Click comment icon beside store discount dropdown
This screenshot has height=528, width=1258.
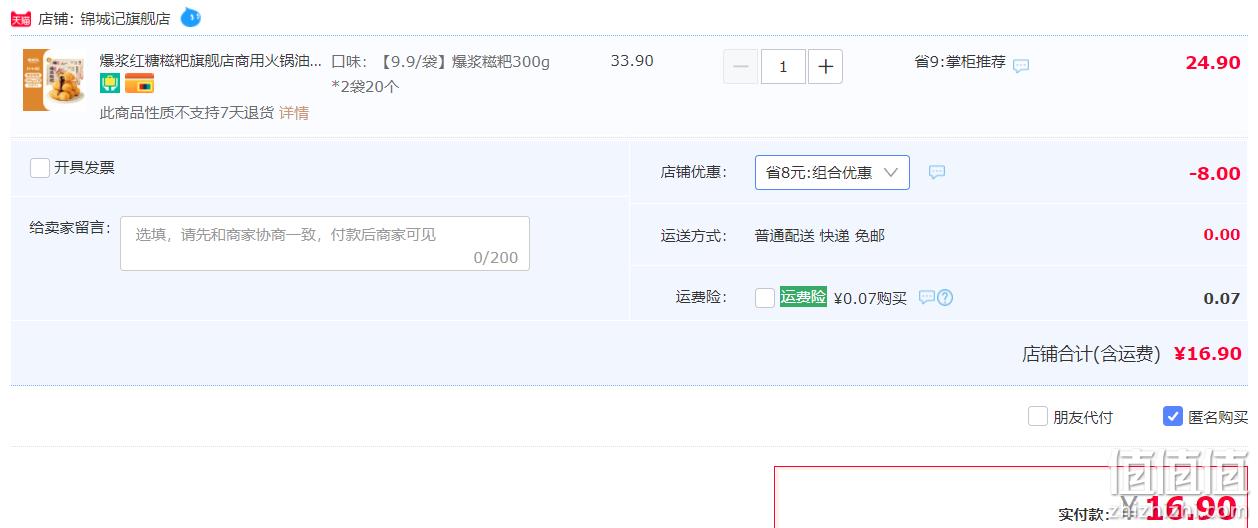(937, 172)
